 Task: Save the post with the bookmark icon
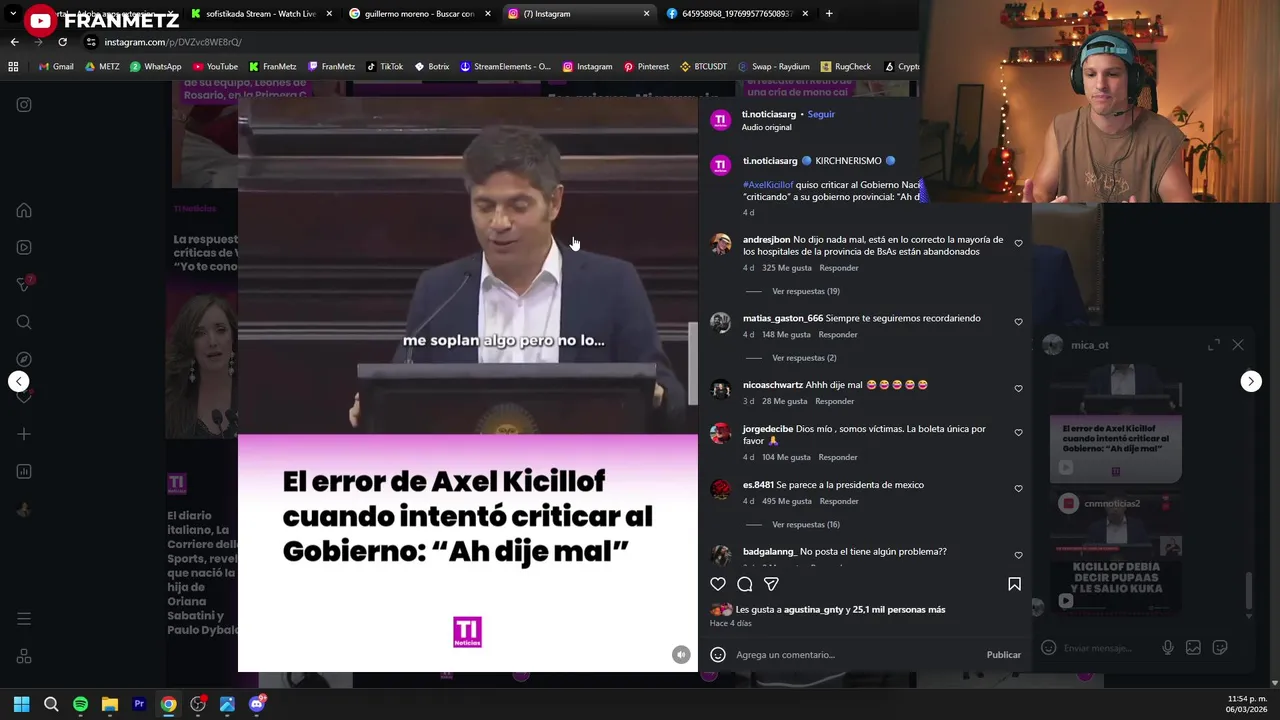1014,584
